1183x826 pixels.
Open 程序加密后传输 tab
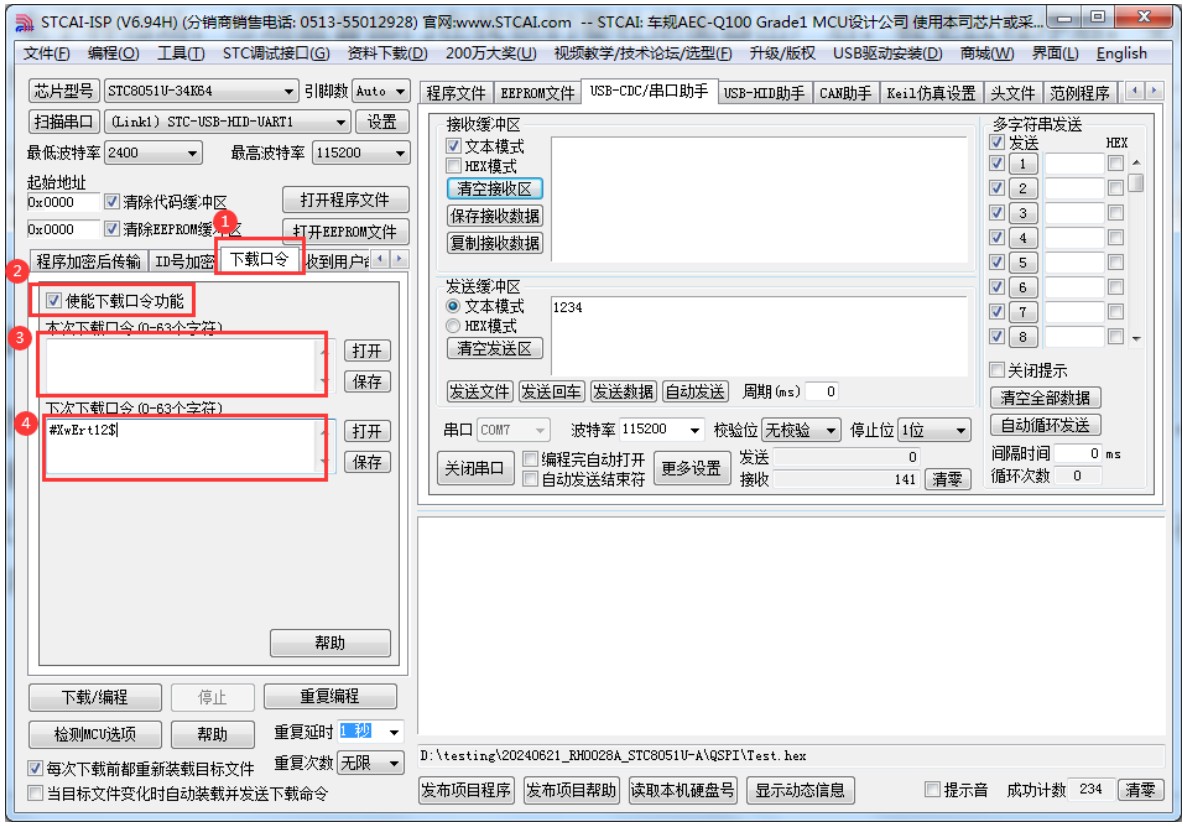pyautogui.click(x=88, y=262)
